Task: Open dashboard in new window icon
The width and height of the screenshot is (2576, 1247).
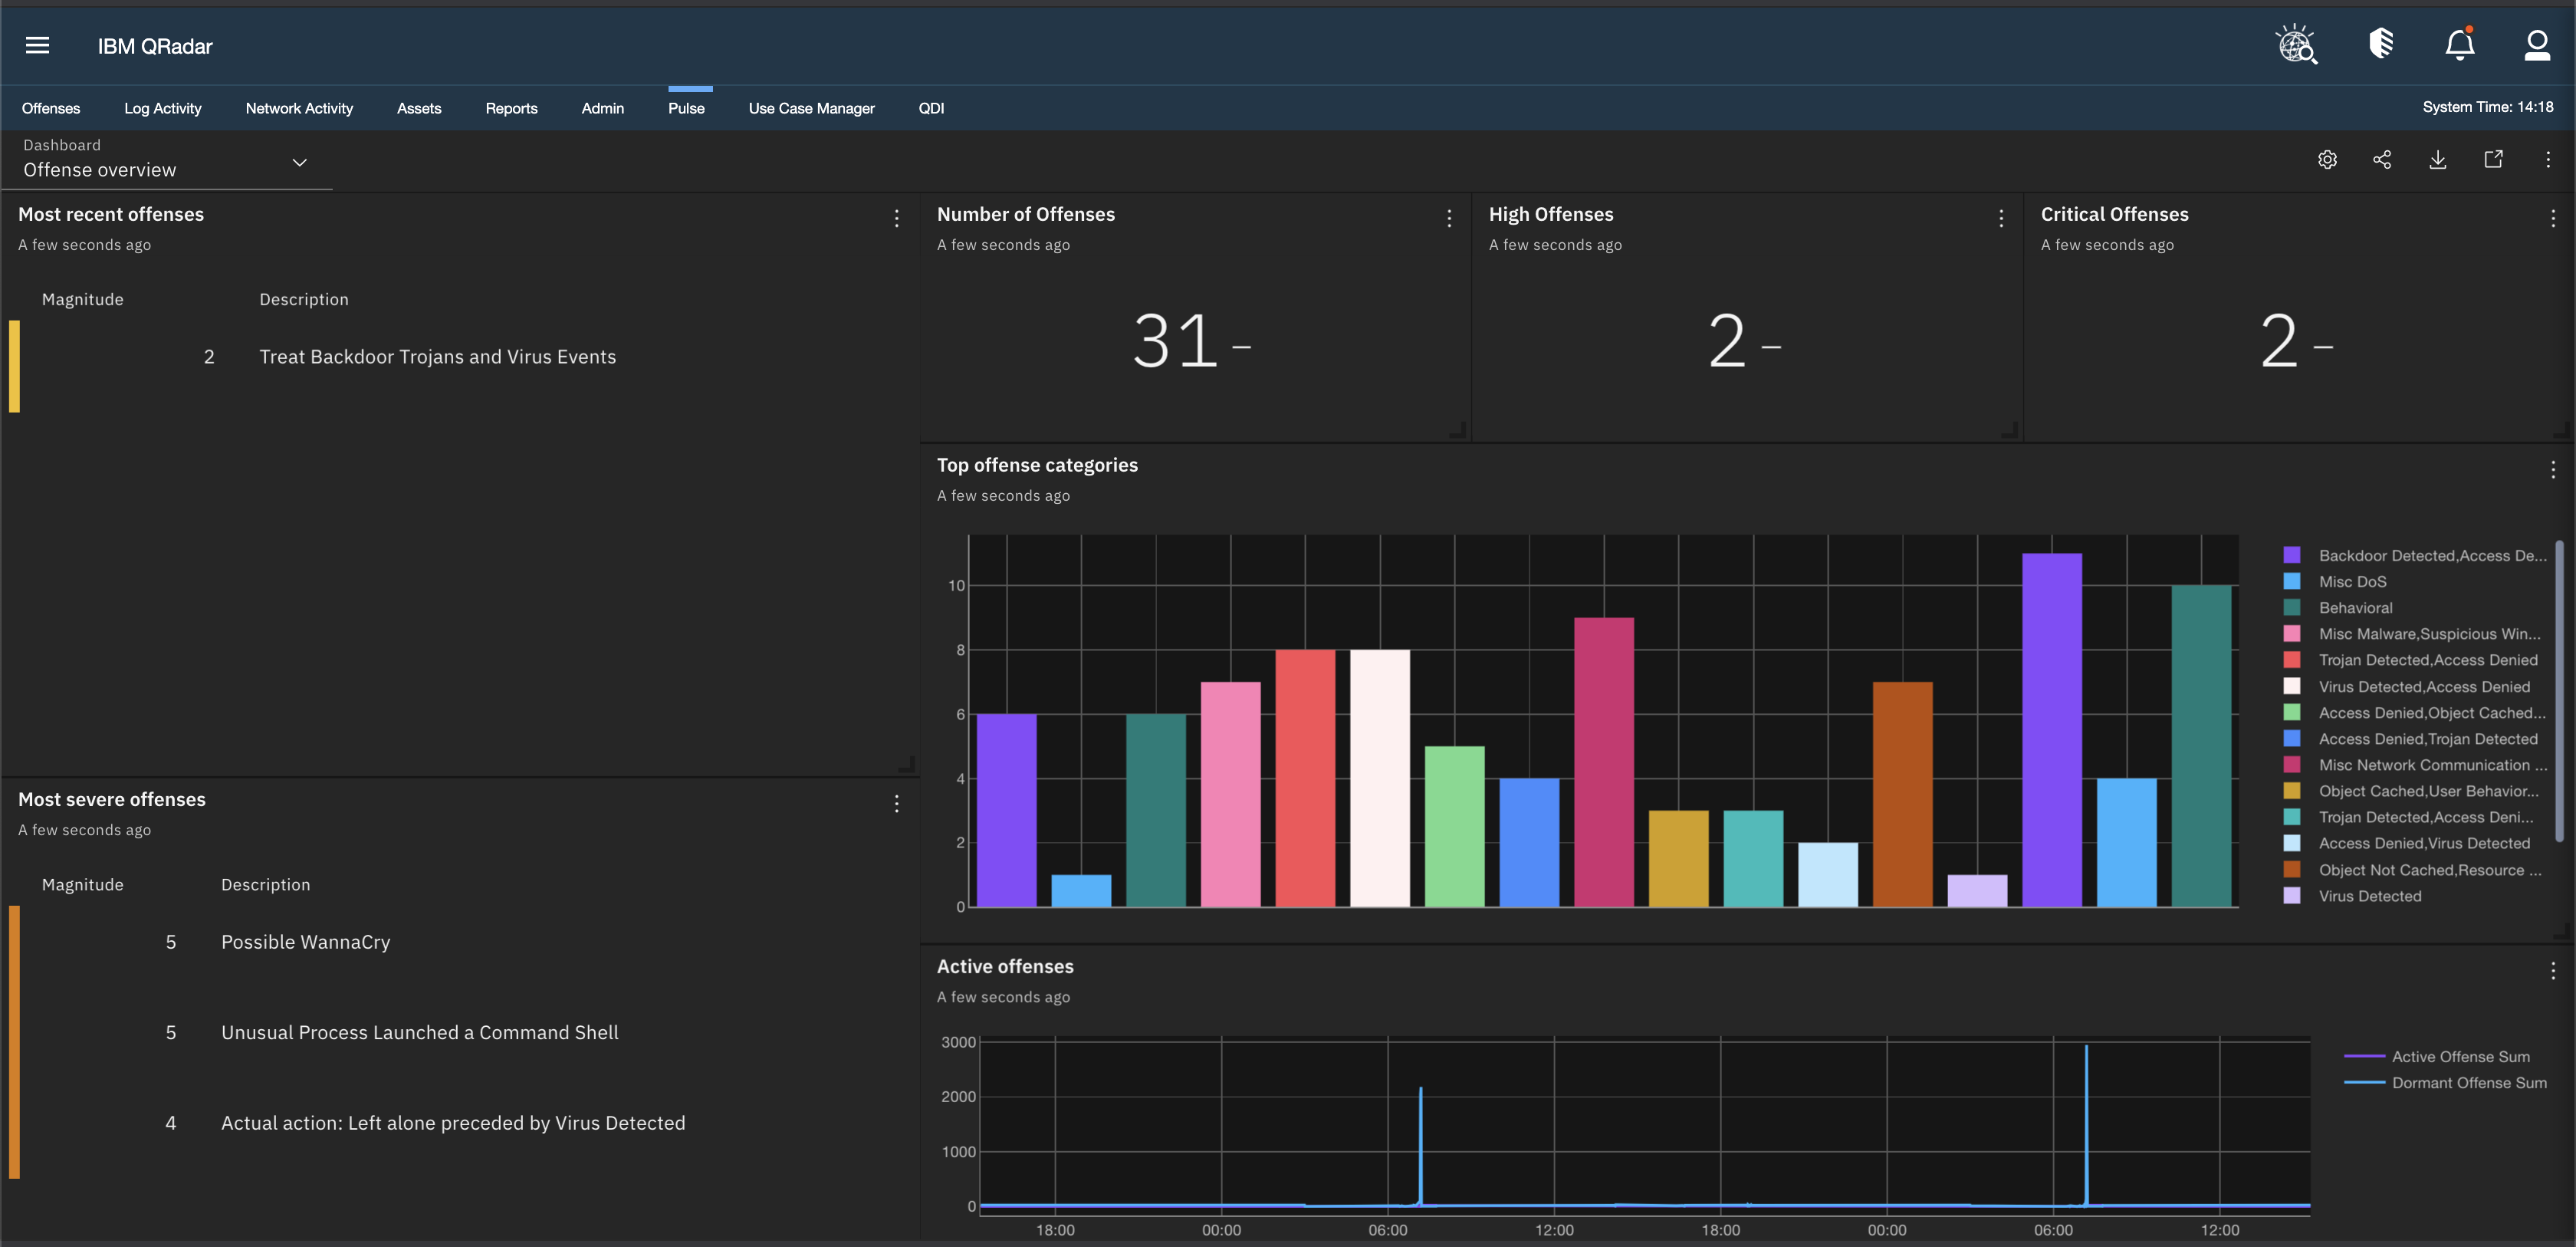Action: click(2493, 160)
